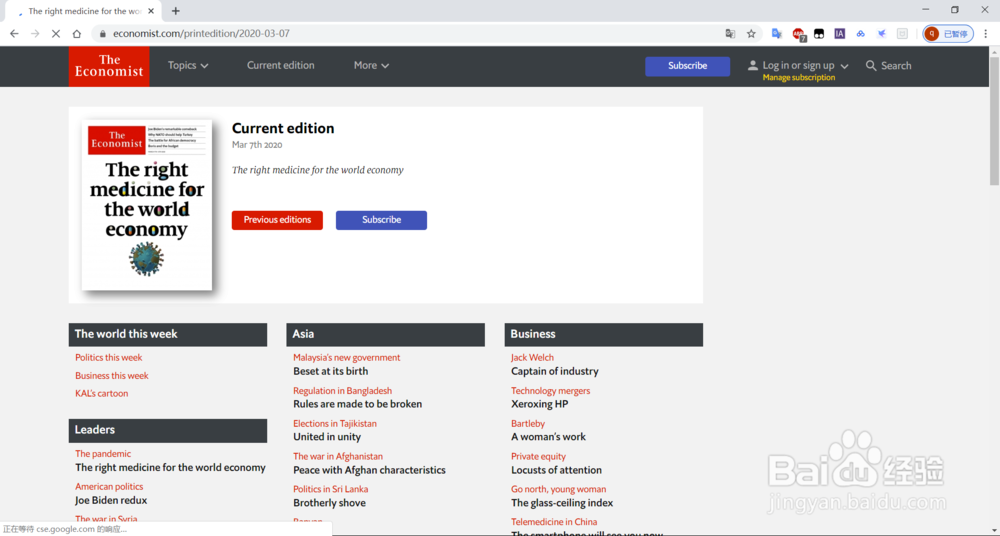Click Subscribe next to Previous editions
Image resolution: width=1000 pixels, height=536 pixels.
(381, 220)
